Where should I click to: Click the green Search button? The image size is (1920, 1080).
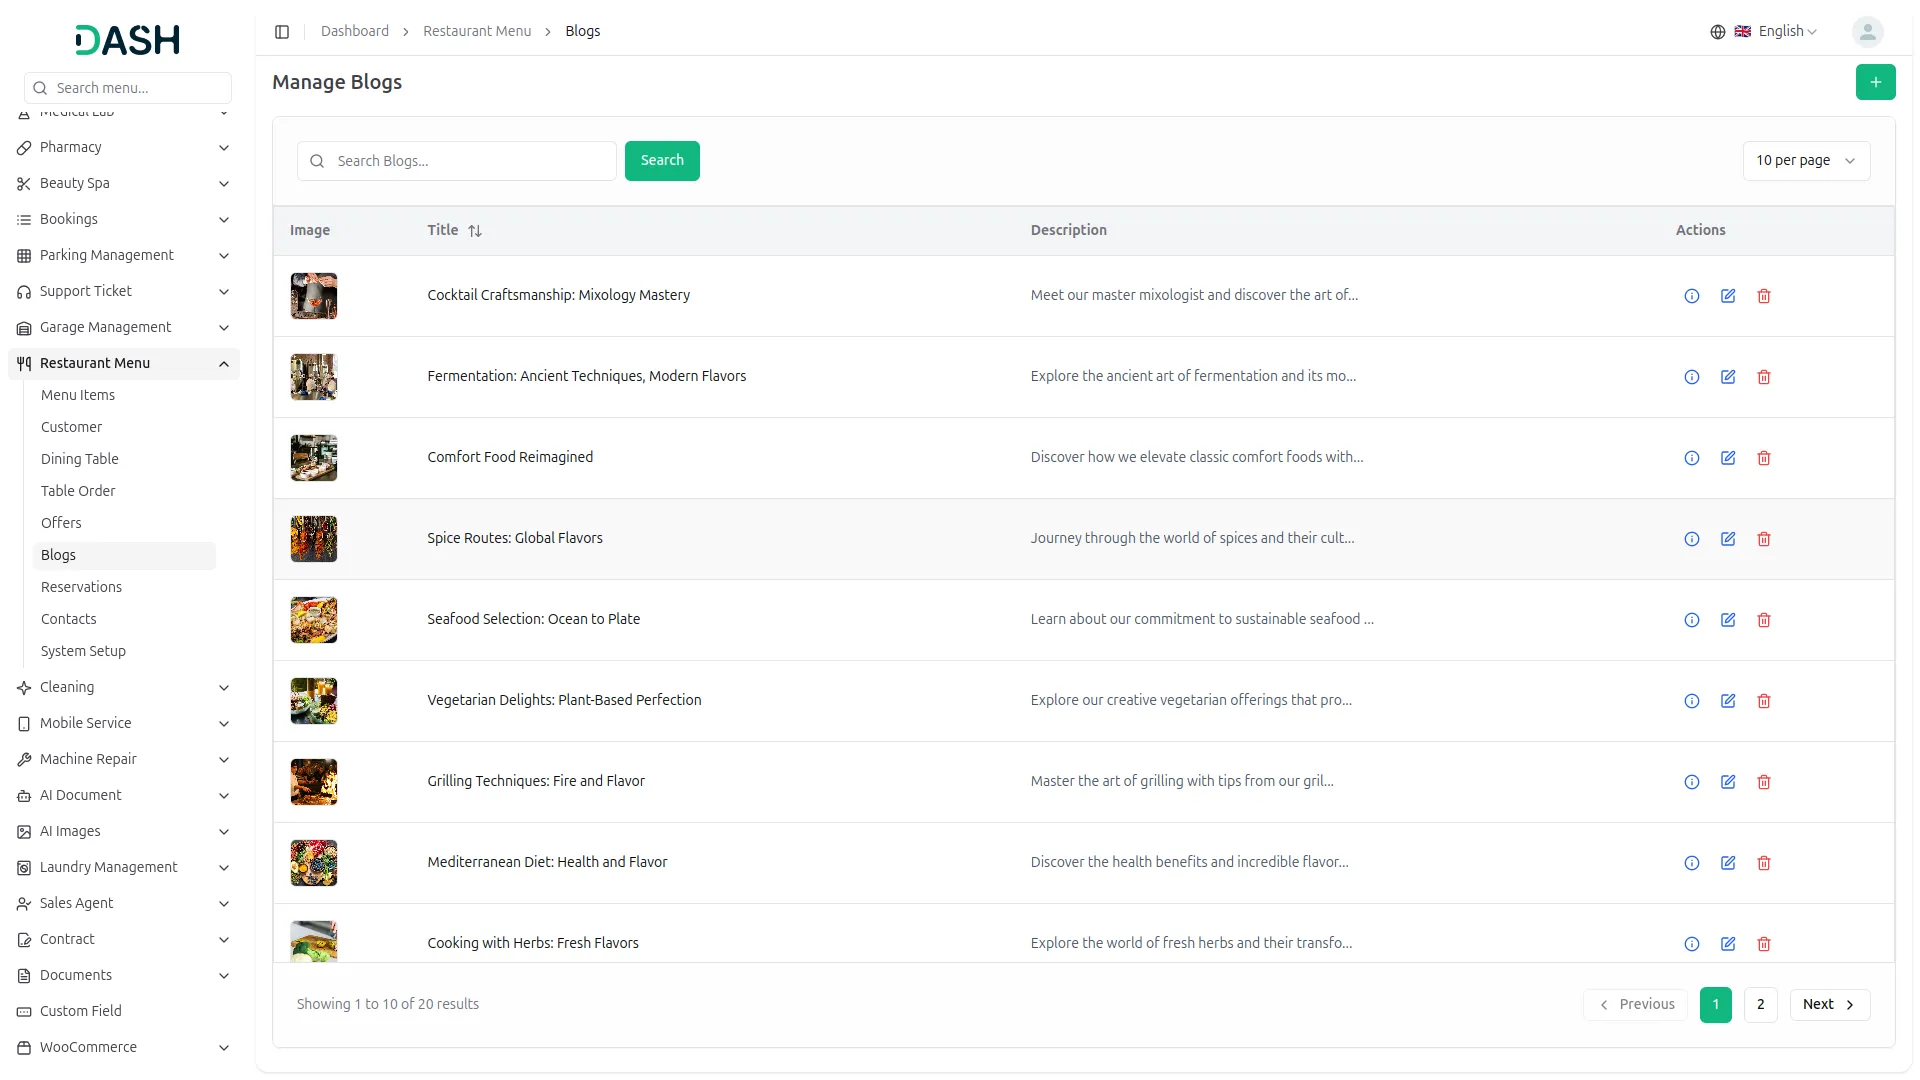[661, 161]
